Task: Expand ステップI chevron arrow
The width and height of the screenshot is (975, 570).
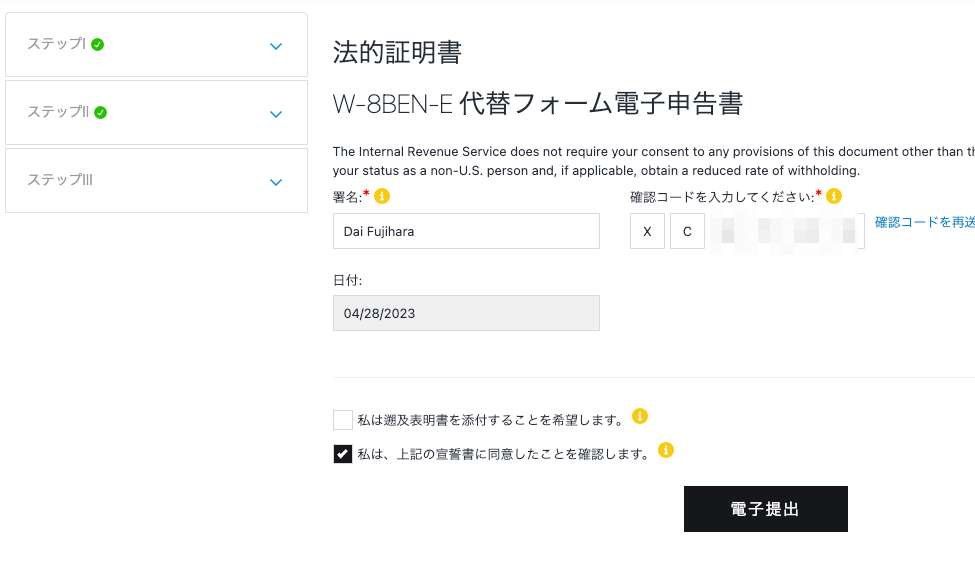Action: pos(276,46)
